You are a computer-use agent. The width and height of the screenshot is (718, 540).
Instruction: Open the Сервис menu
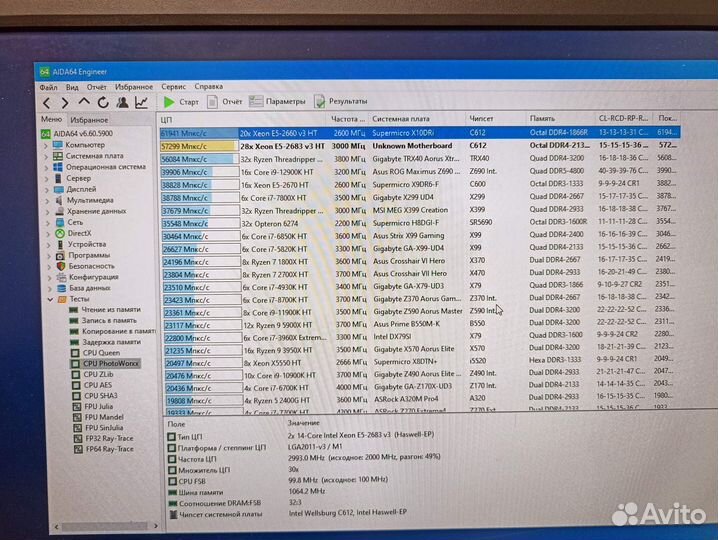coord(173,87)
